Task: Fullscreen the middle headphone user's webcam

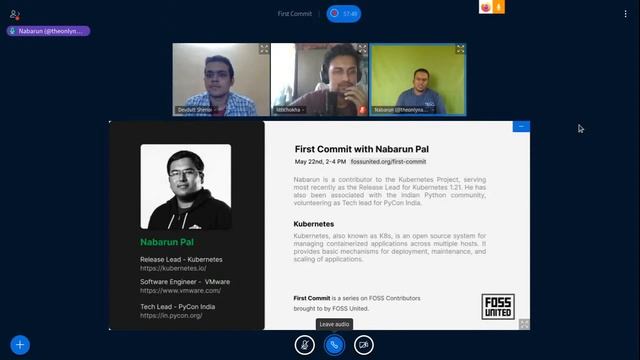Action: pyautogui.click(x=362, y=49)
